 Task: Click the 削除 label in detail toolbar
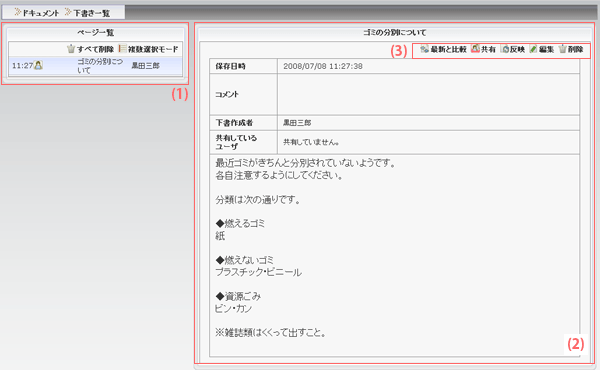pyautogui.click(x=576, y=49)
